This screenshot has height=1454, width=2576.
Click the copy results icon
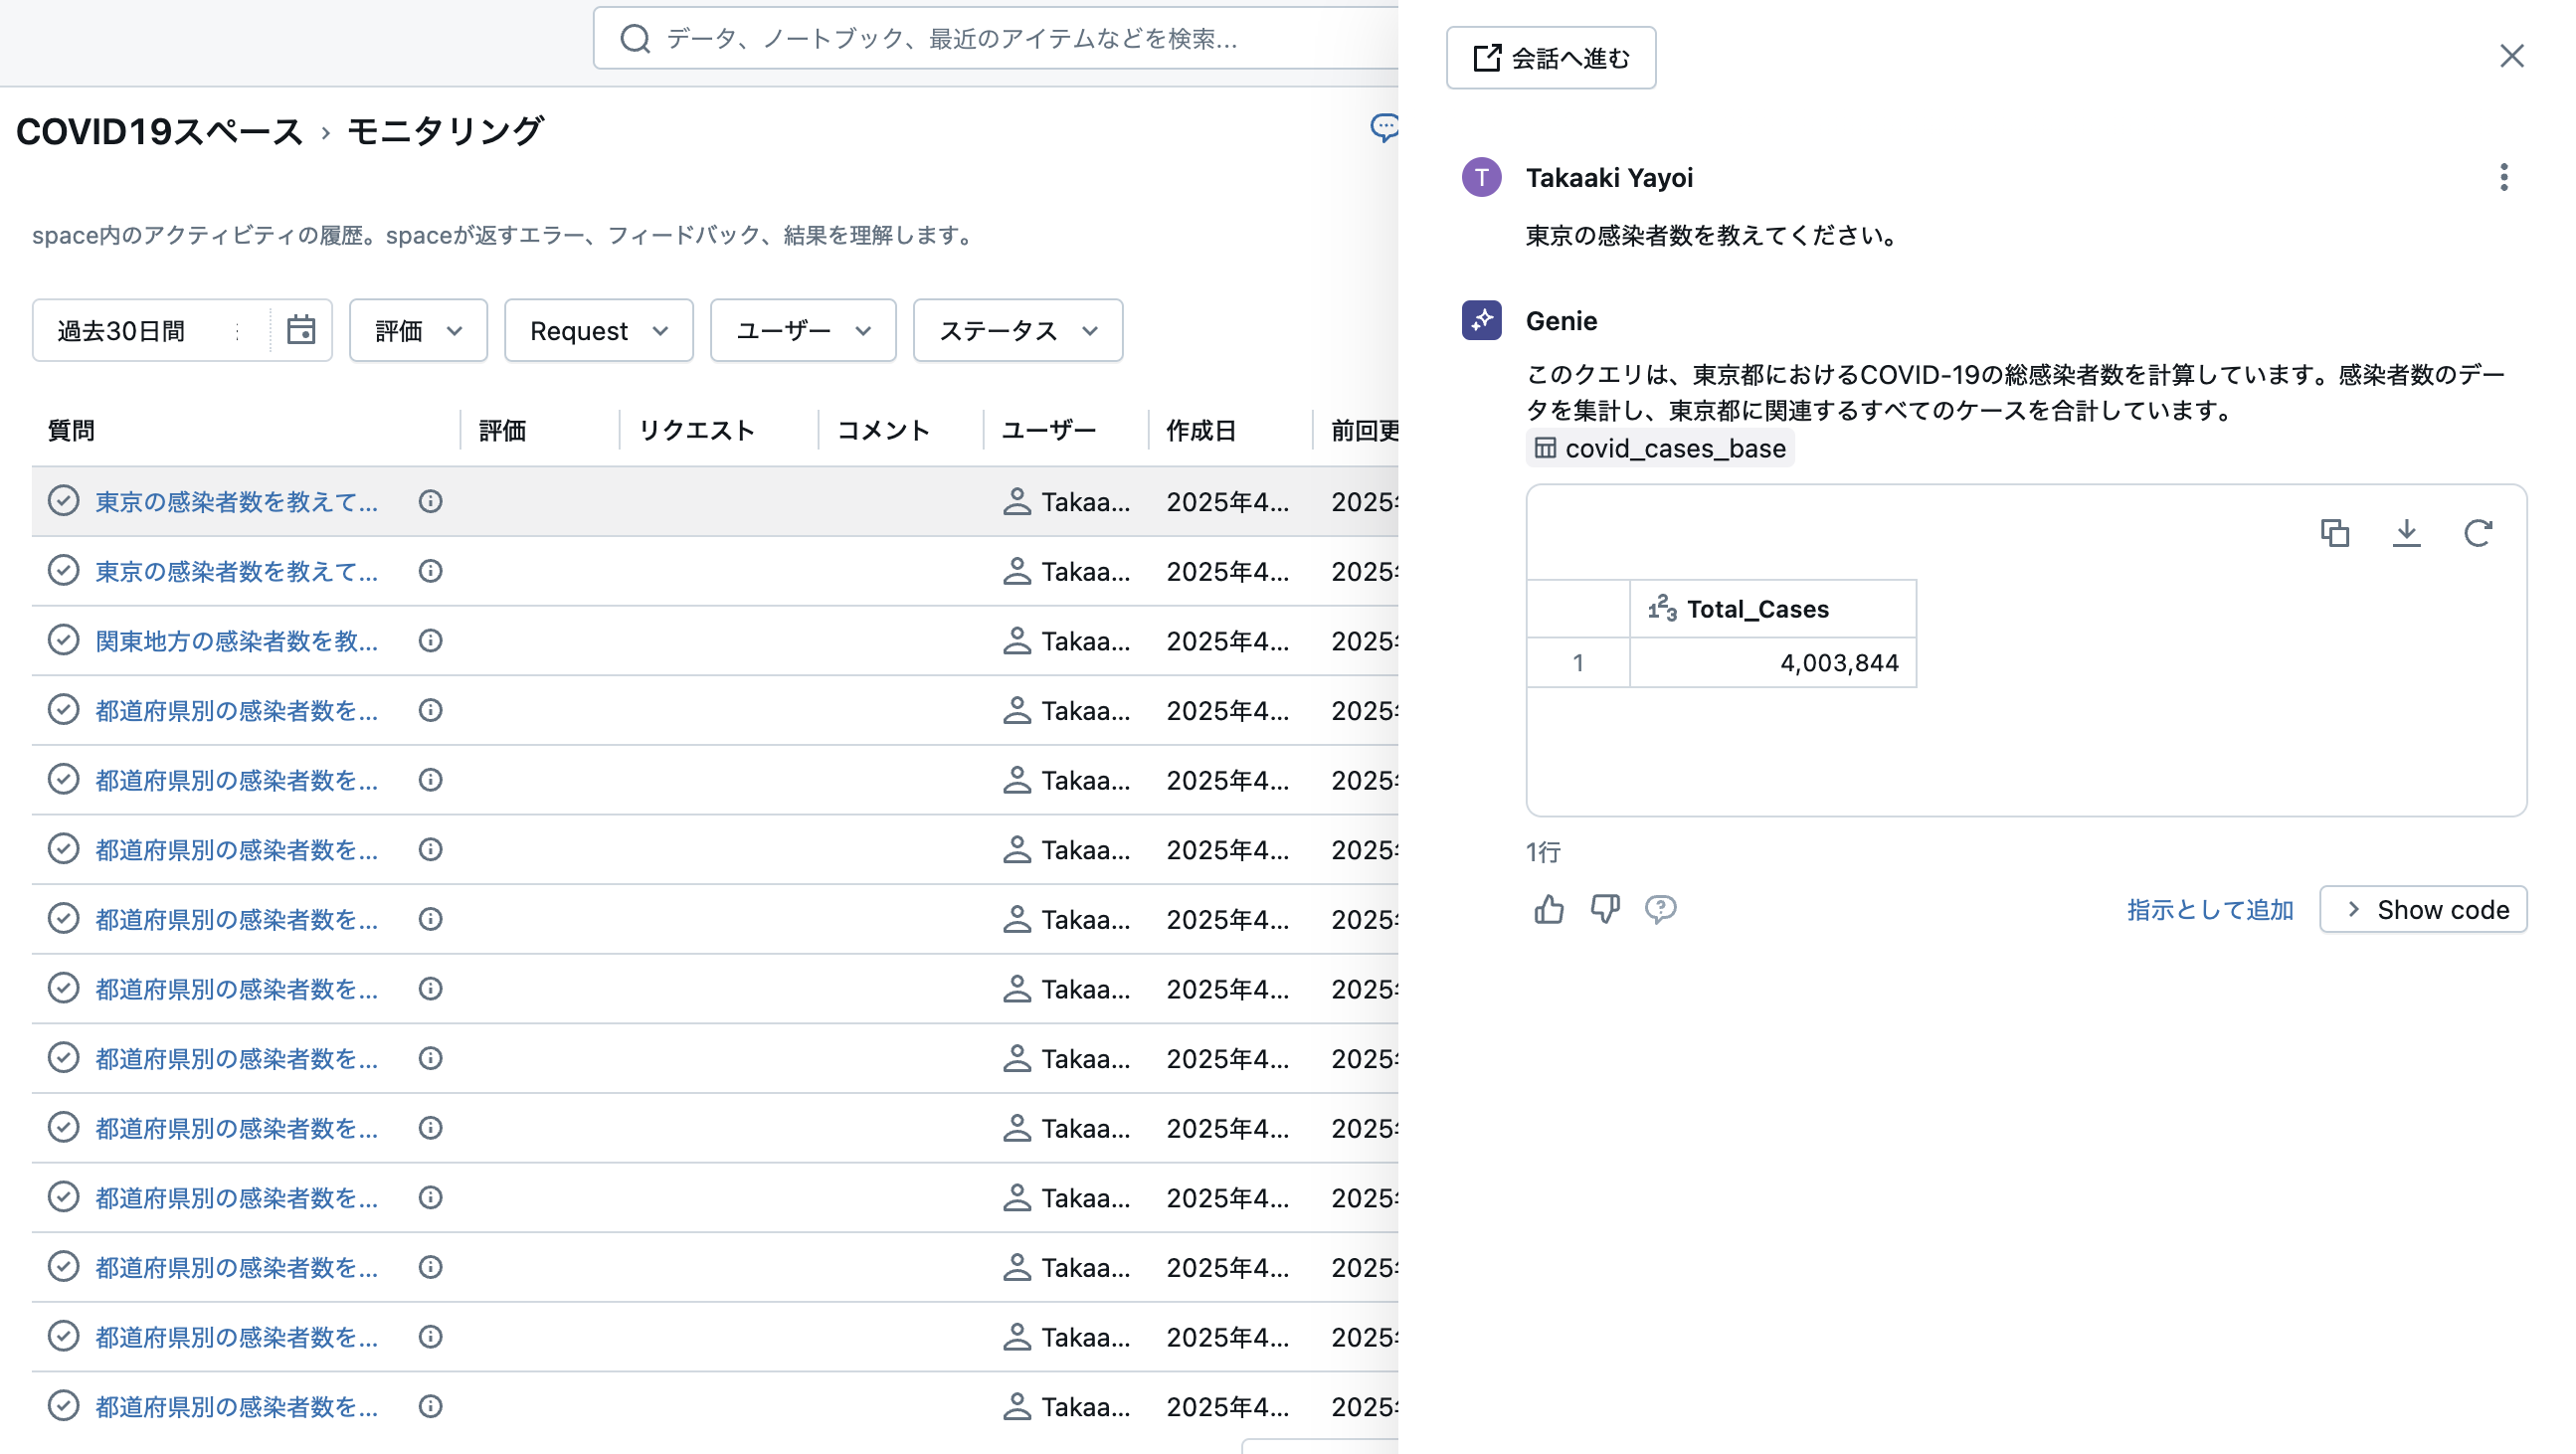[2337, 534]
